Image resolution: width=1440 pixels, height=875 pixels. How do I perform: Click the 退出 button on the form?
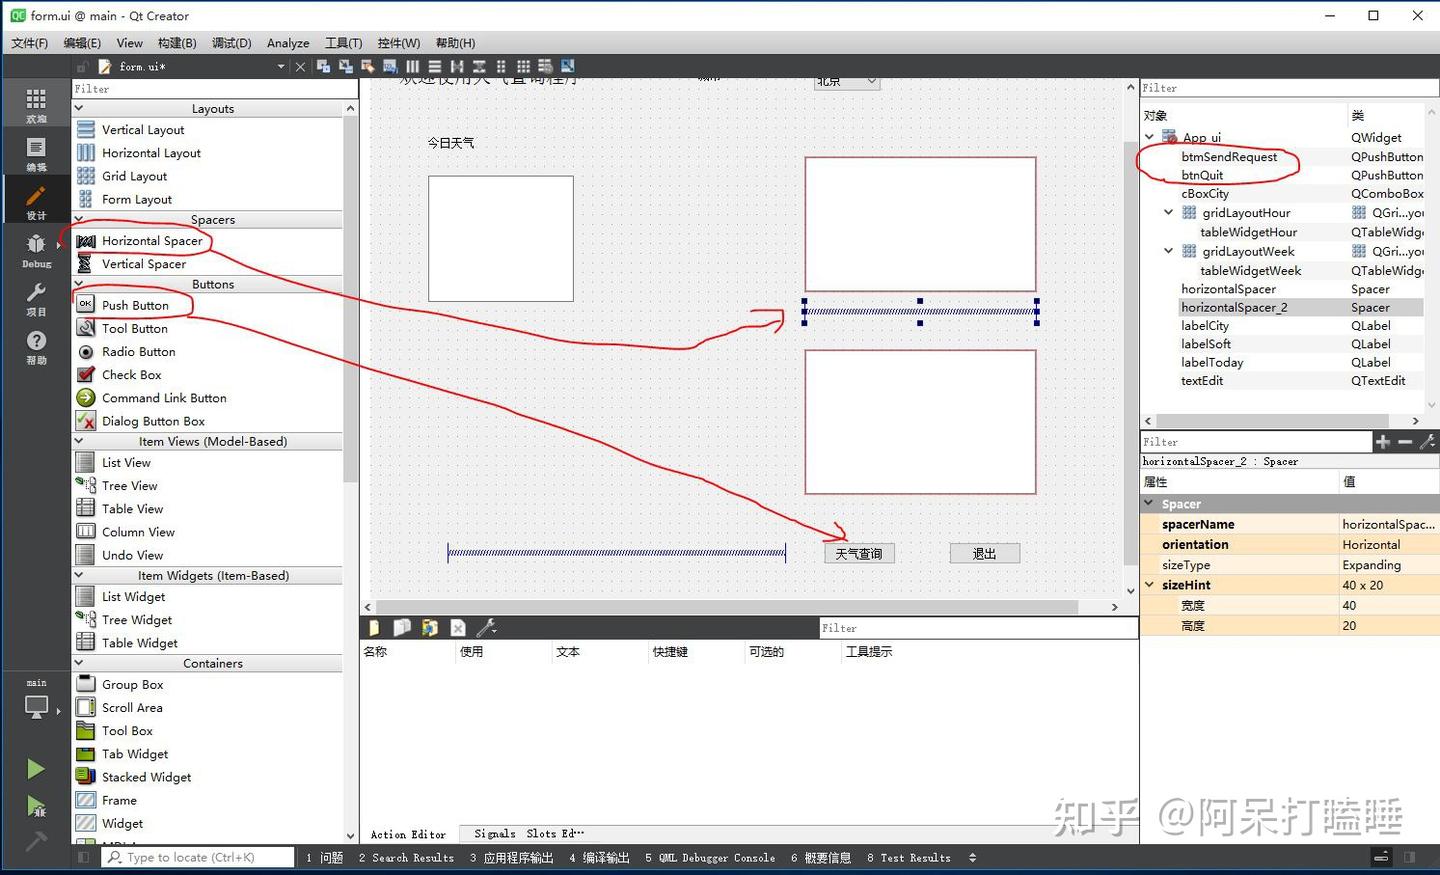(x=984, y=552)
